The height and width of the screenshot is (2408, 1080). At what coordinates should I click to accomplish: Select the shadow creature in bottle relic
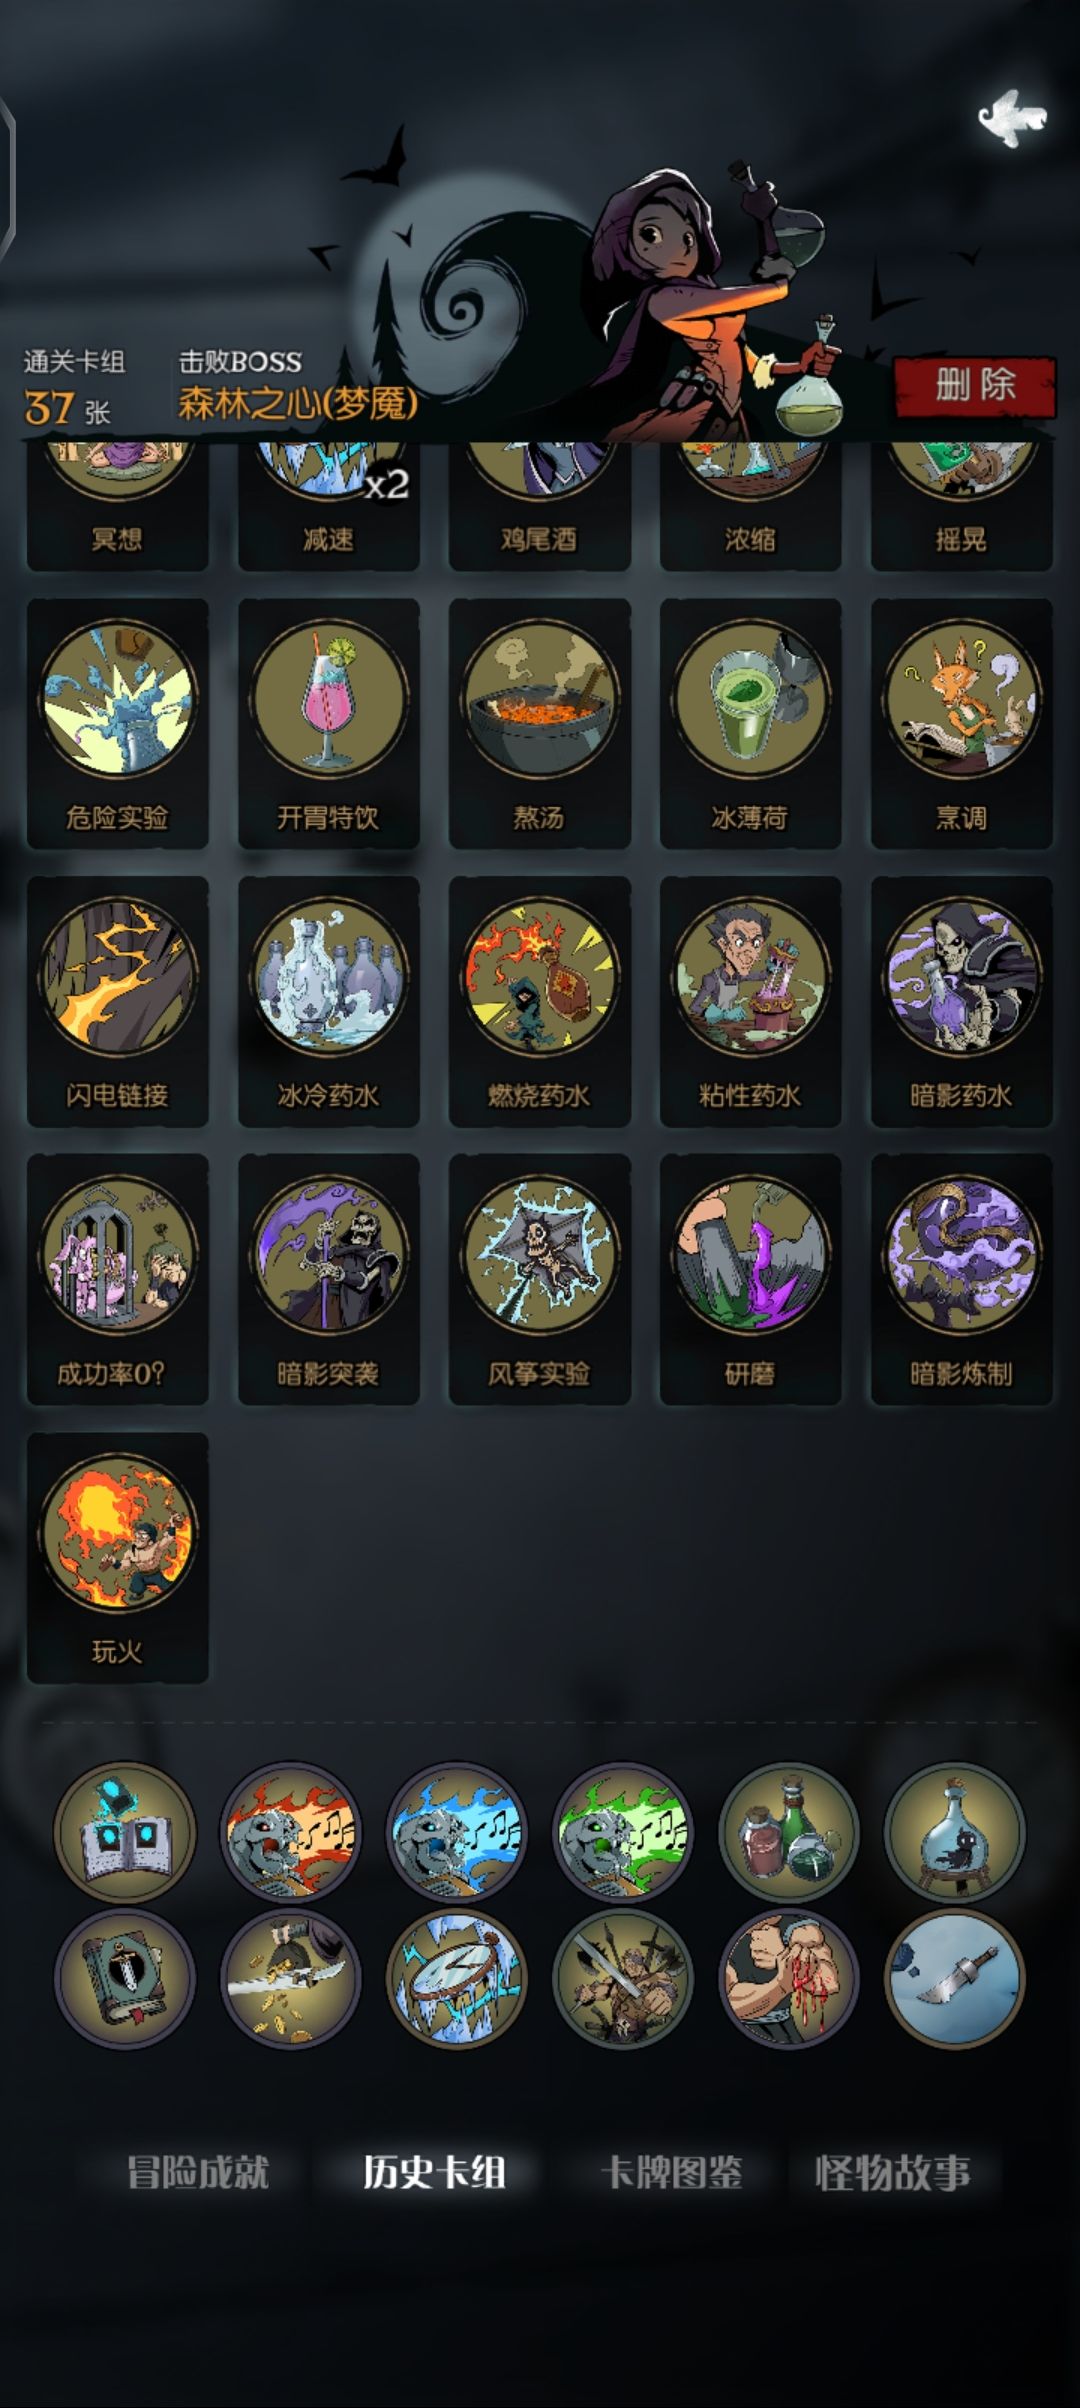955,1832
